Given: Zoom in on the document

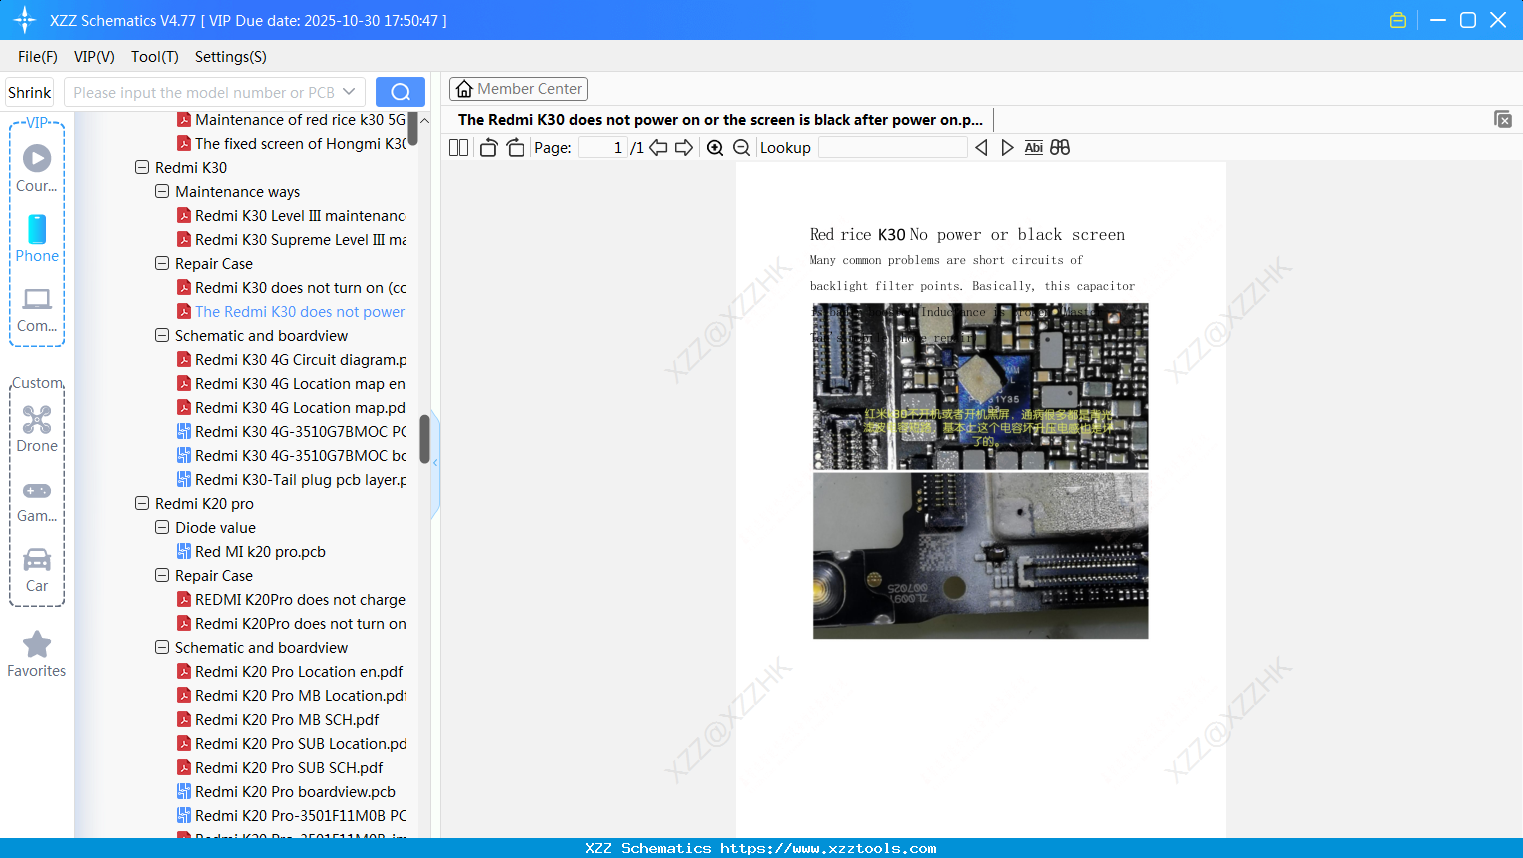Looking at the screenshot, I should [x=715, y=147].
